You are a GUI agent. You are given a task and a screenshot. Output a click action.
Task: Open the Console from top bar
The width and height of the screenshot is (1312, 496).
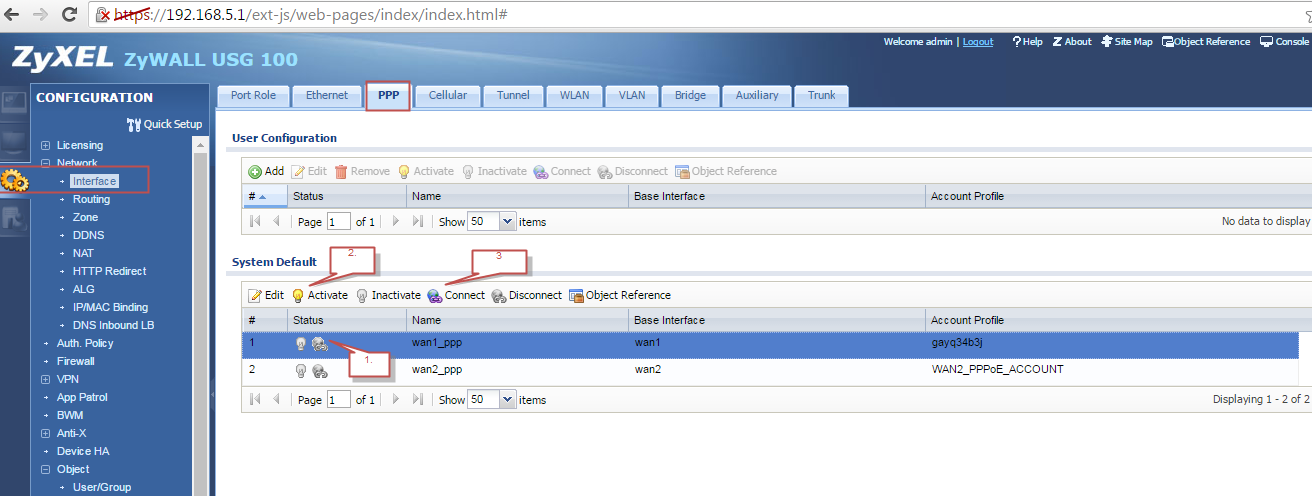pos(1284,42)
